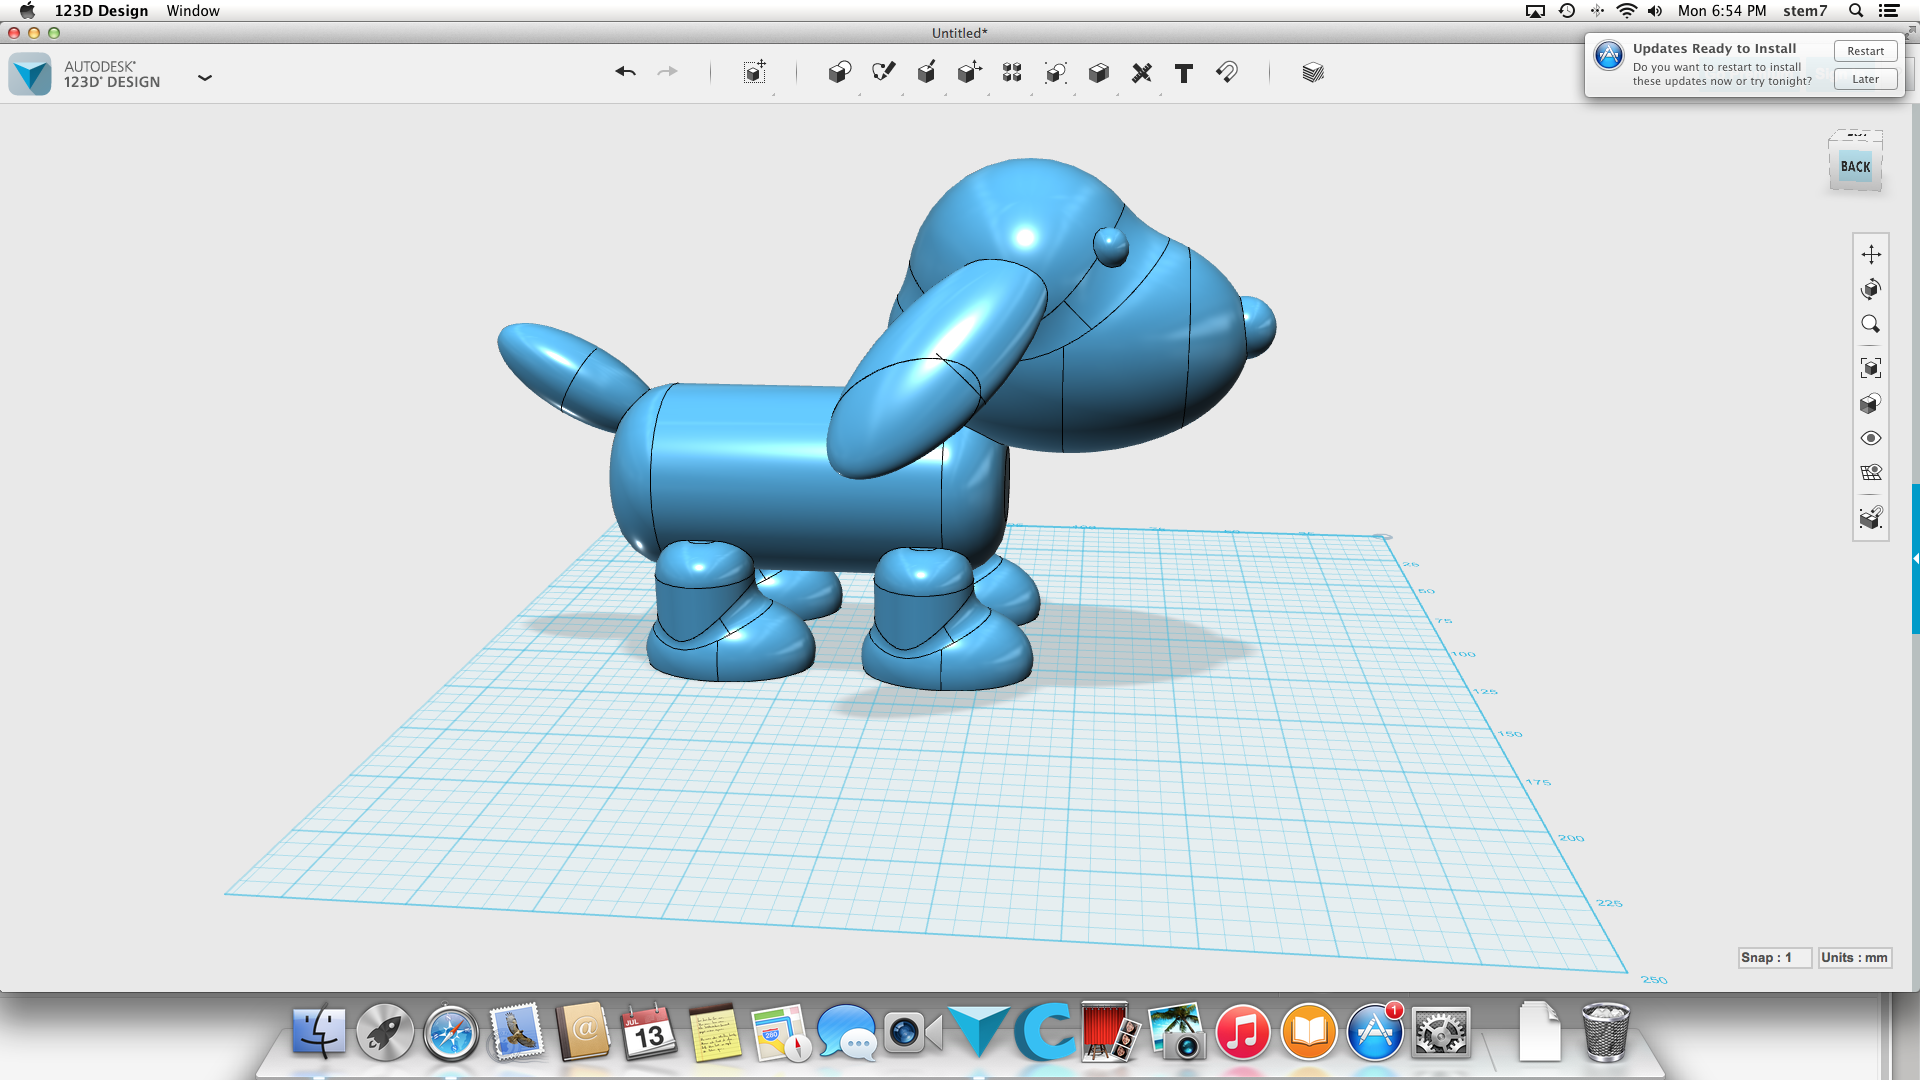Click the menu bar clock Mon 6:54 PM
Image resolution: width=1920 pixels, height=1080 pixels.
[1722, 11]
